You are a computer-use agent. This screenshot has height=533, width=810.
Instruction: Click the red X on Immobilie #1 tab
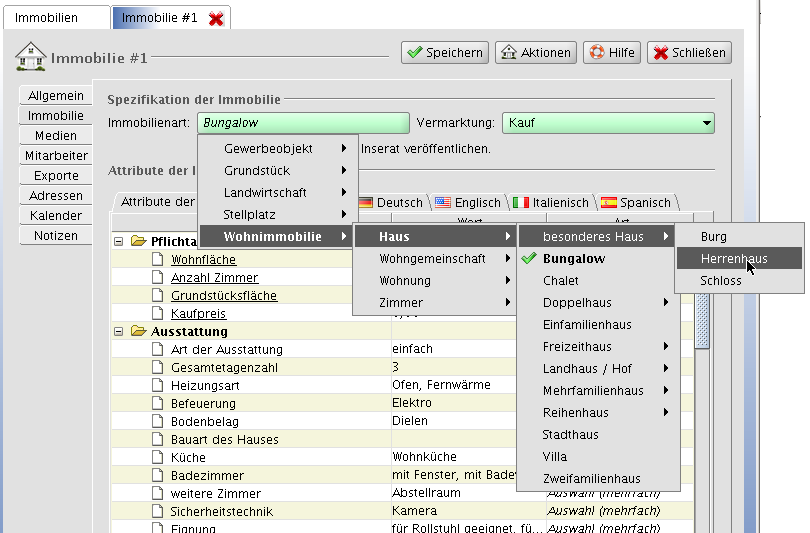tap(216, 18)
